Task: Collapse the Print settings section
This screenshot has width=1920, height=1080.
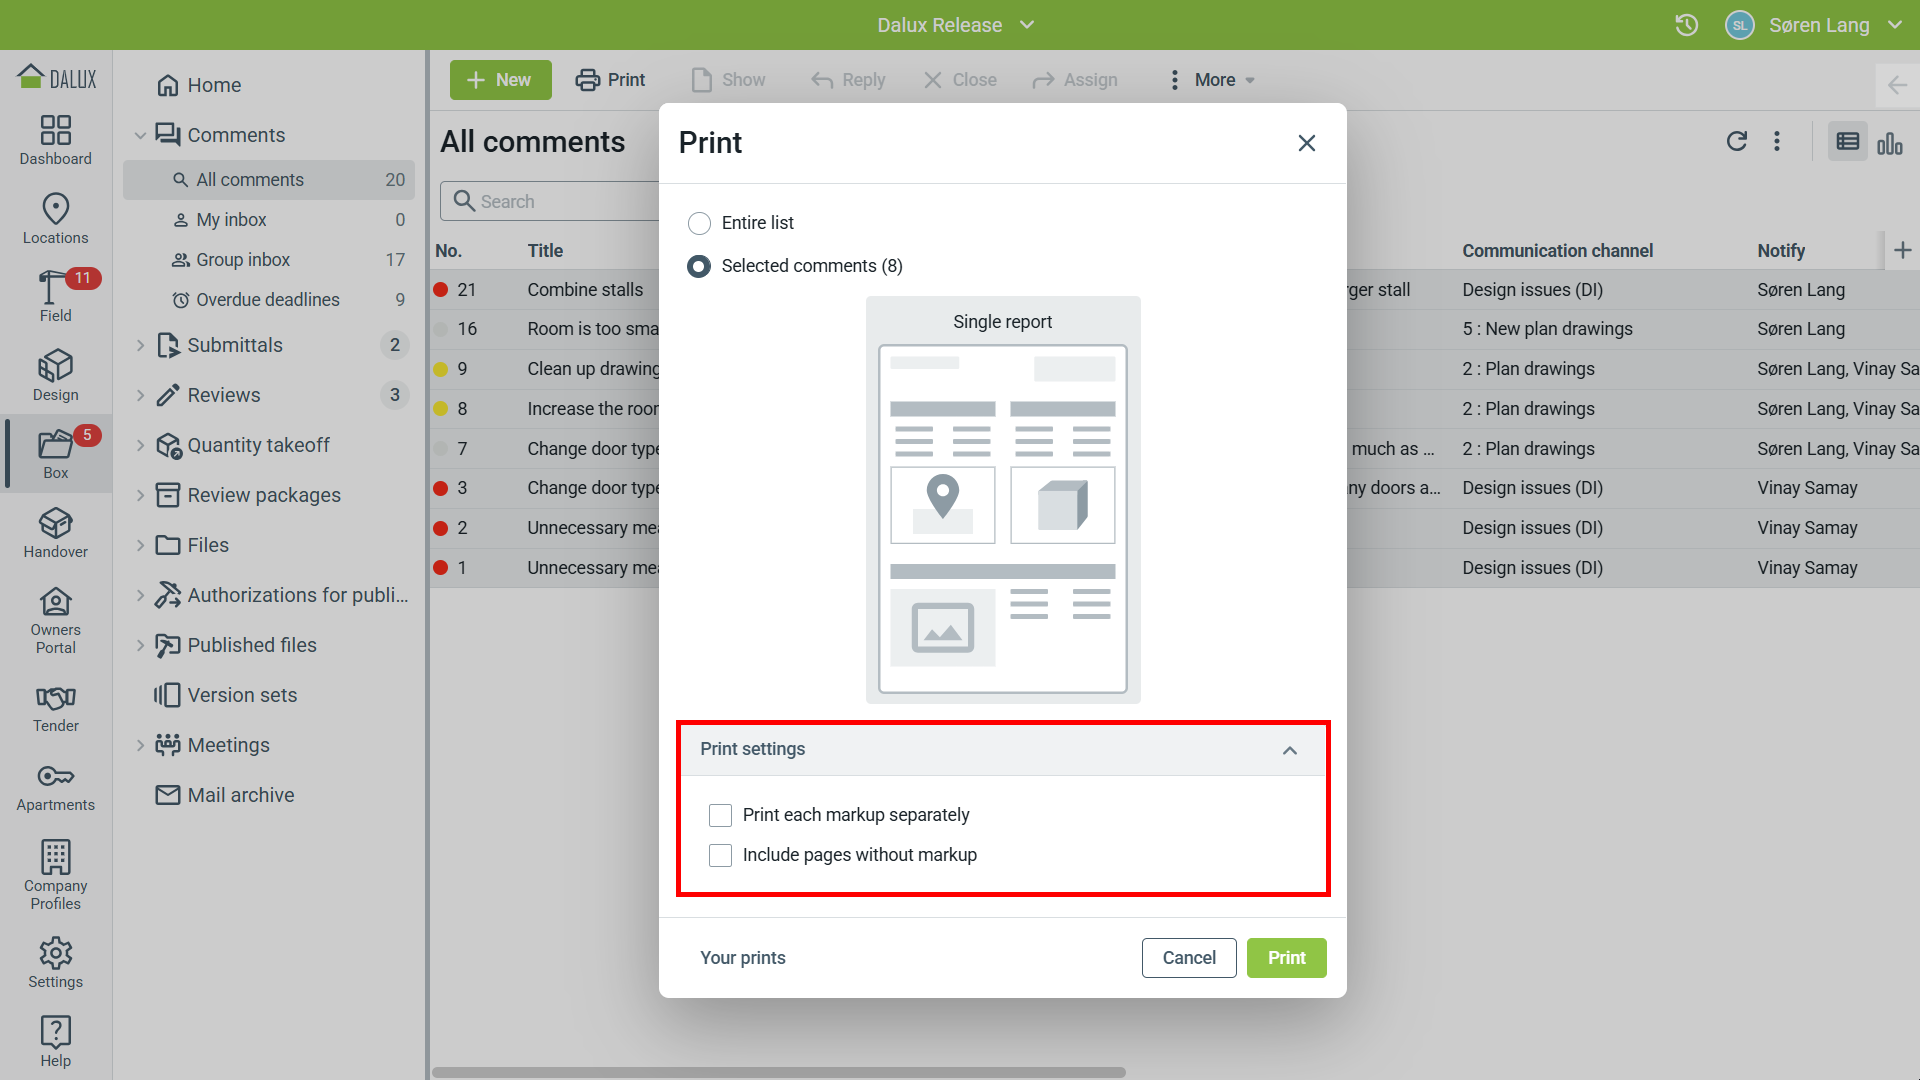Action: (x=1290, y=750)
